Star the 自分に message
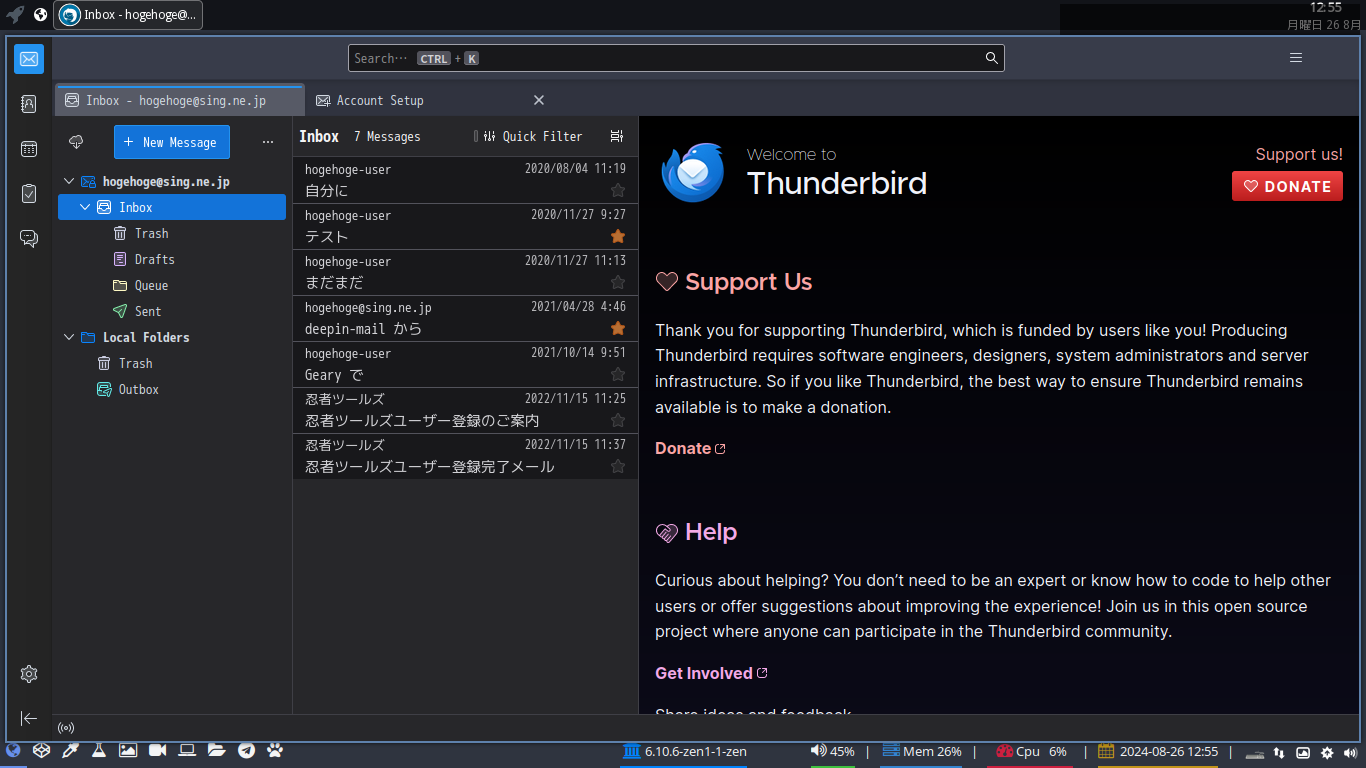Image resolution: width=1366 pixels, height=768 pixels. click(618, 190)
